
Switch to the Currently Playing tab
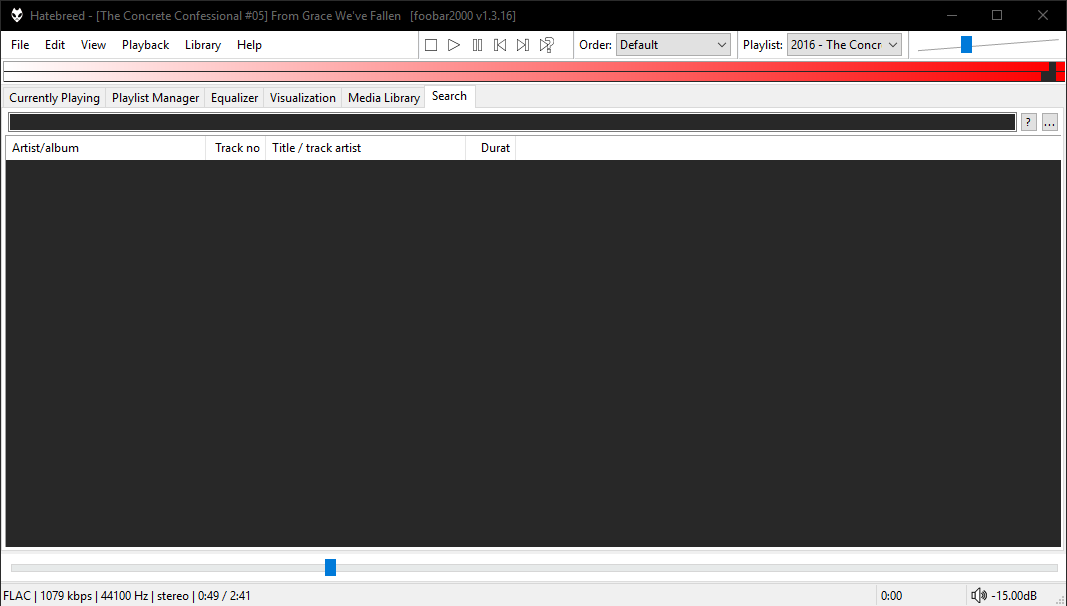(x=54, y=98)
